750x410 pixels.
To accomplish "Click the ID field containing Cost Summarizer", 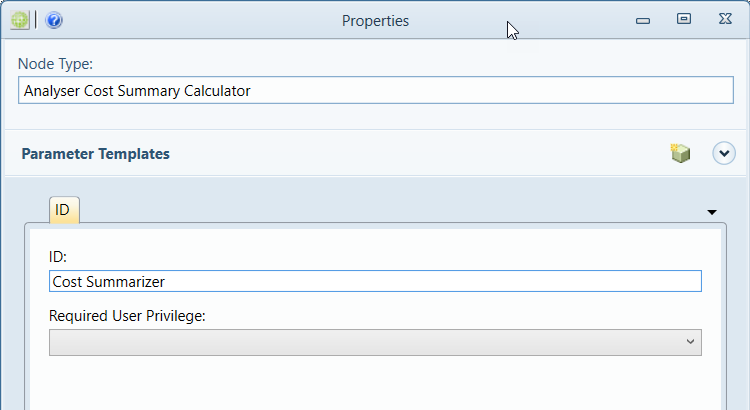I will [375, 281].
